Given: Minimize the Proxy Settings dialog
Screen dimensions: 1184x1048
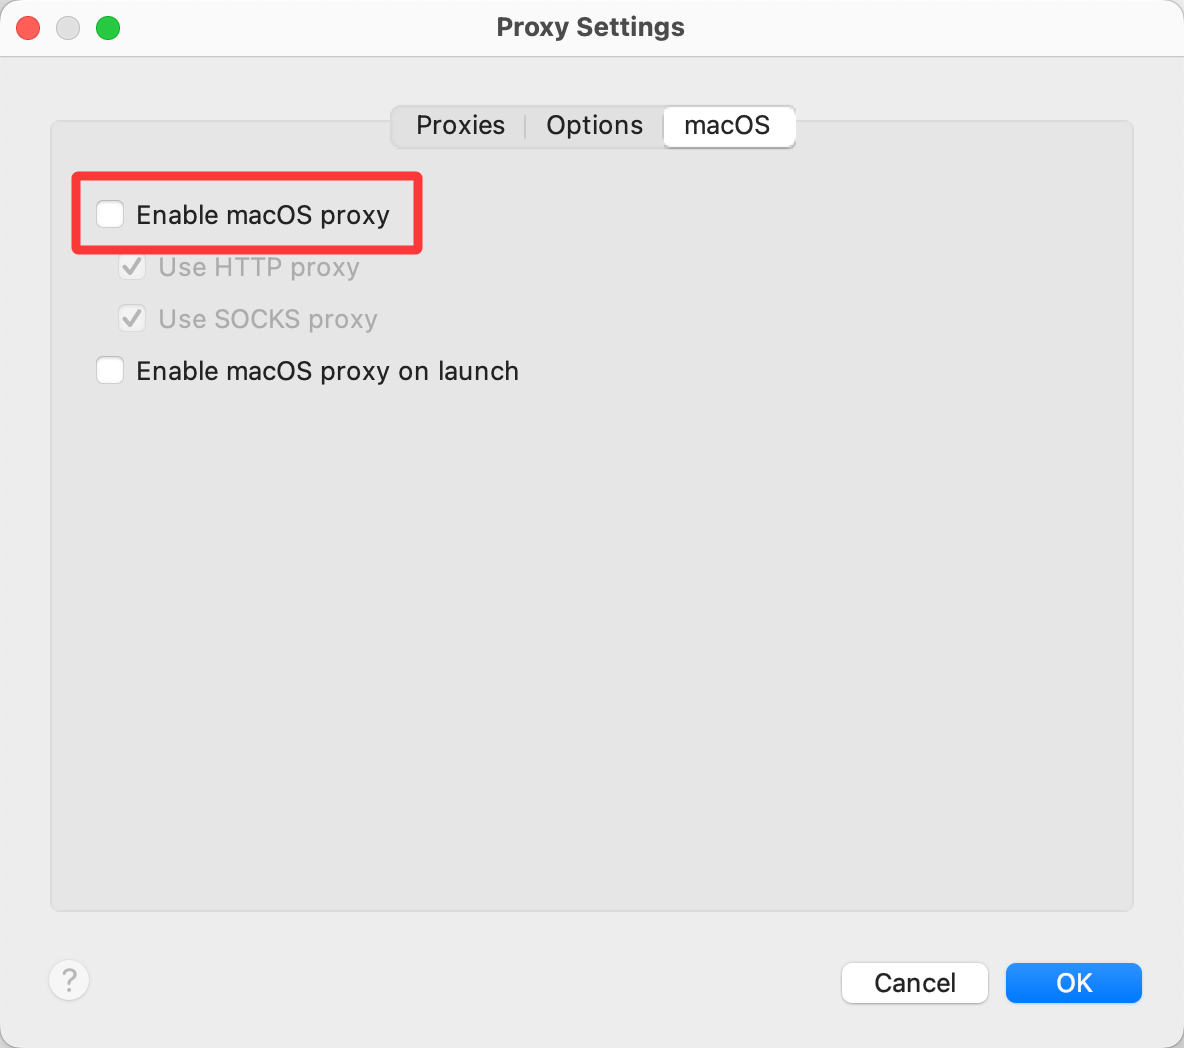Looking at the screenshot, I should 68,28.
